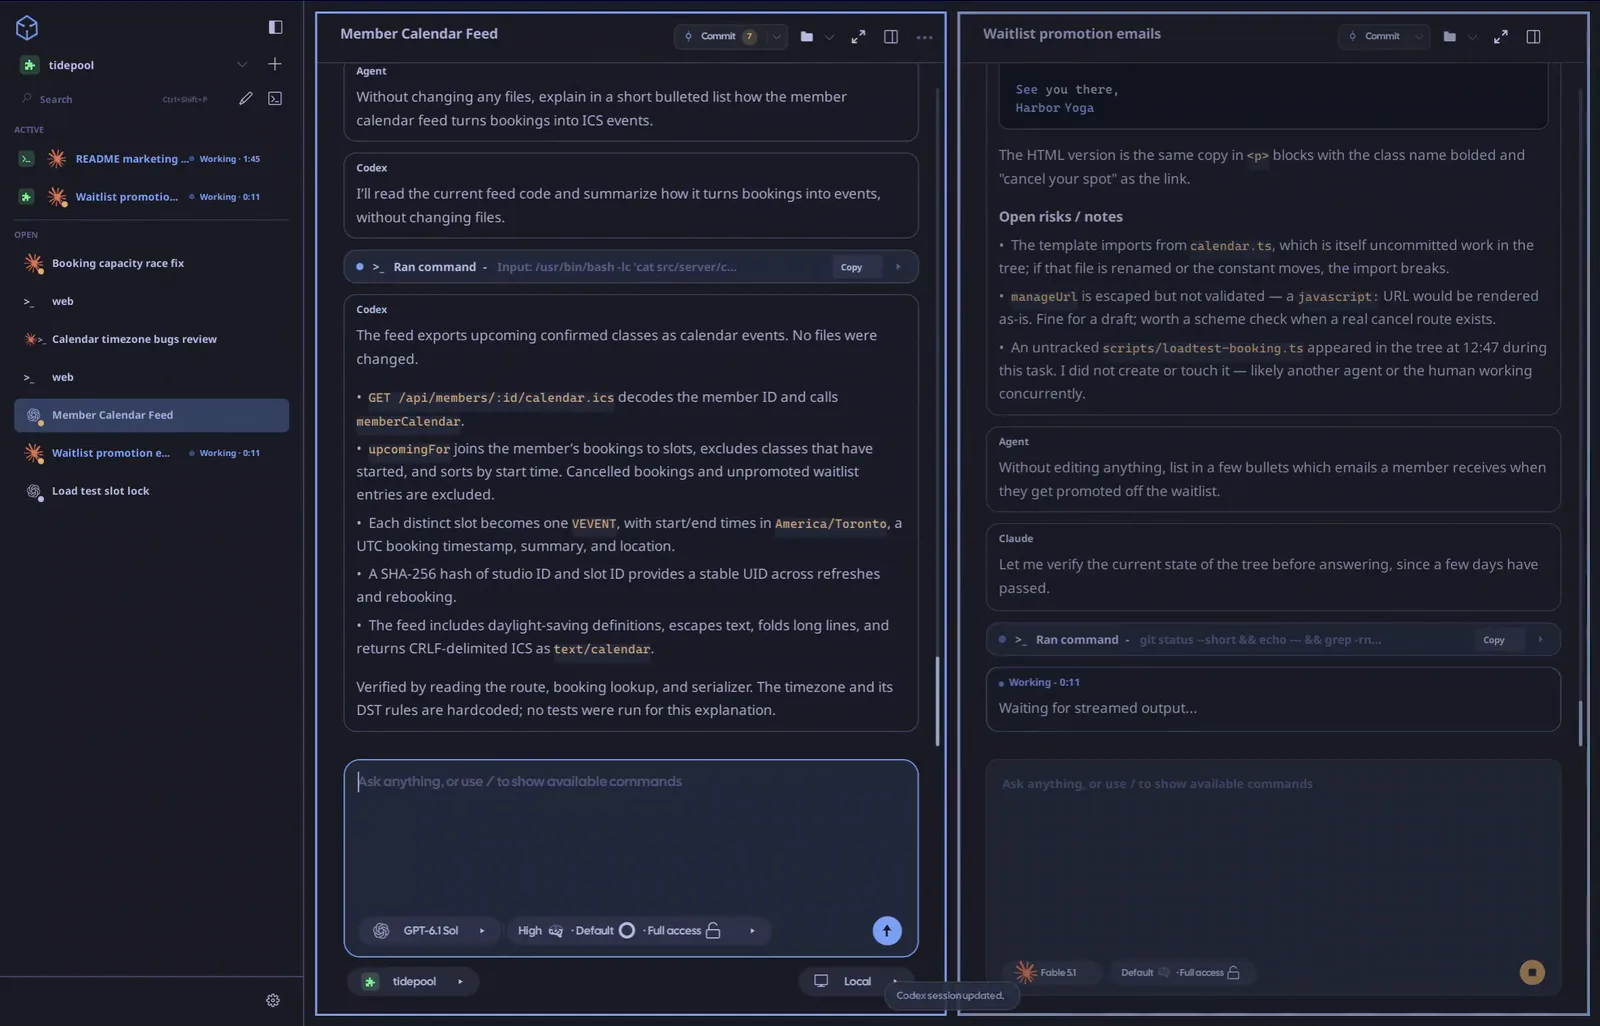Open the README marketing active session
The image size is (1600, 1026).
[x=151, y=159]
